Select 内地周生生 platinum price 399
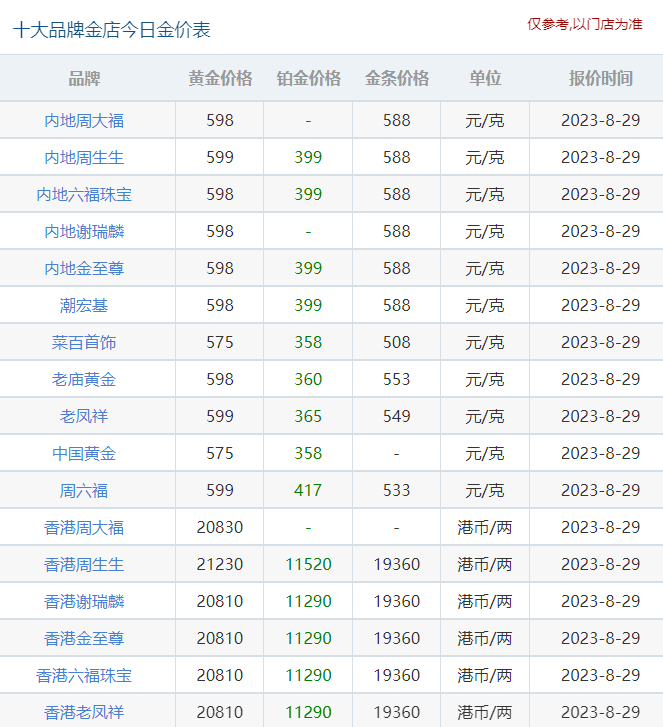The width and height of the screenshot is (663, 727). coord(308,157)
